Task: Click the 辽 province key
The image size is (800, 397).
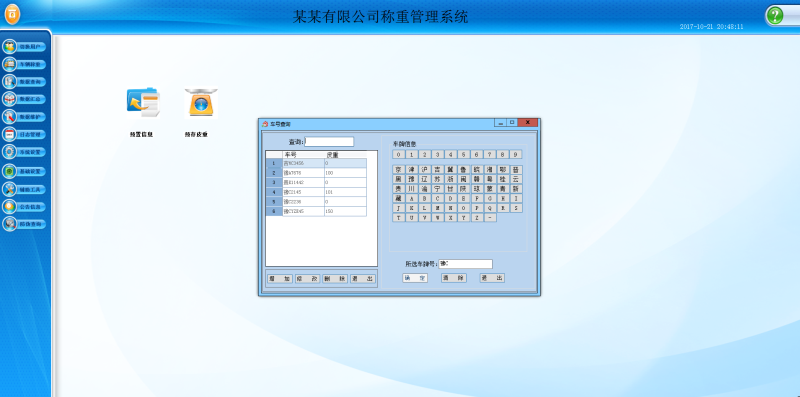Action: pyautogui.click(x=424, y=179)
